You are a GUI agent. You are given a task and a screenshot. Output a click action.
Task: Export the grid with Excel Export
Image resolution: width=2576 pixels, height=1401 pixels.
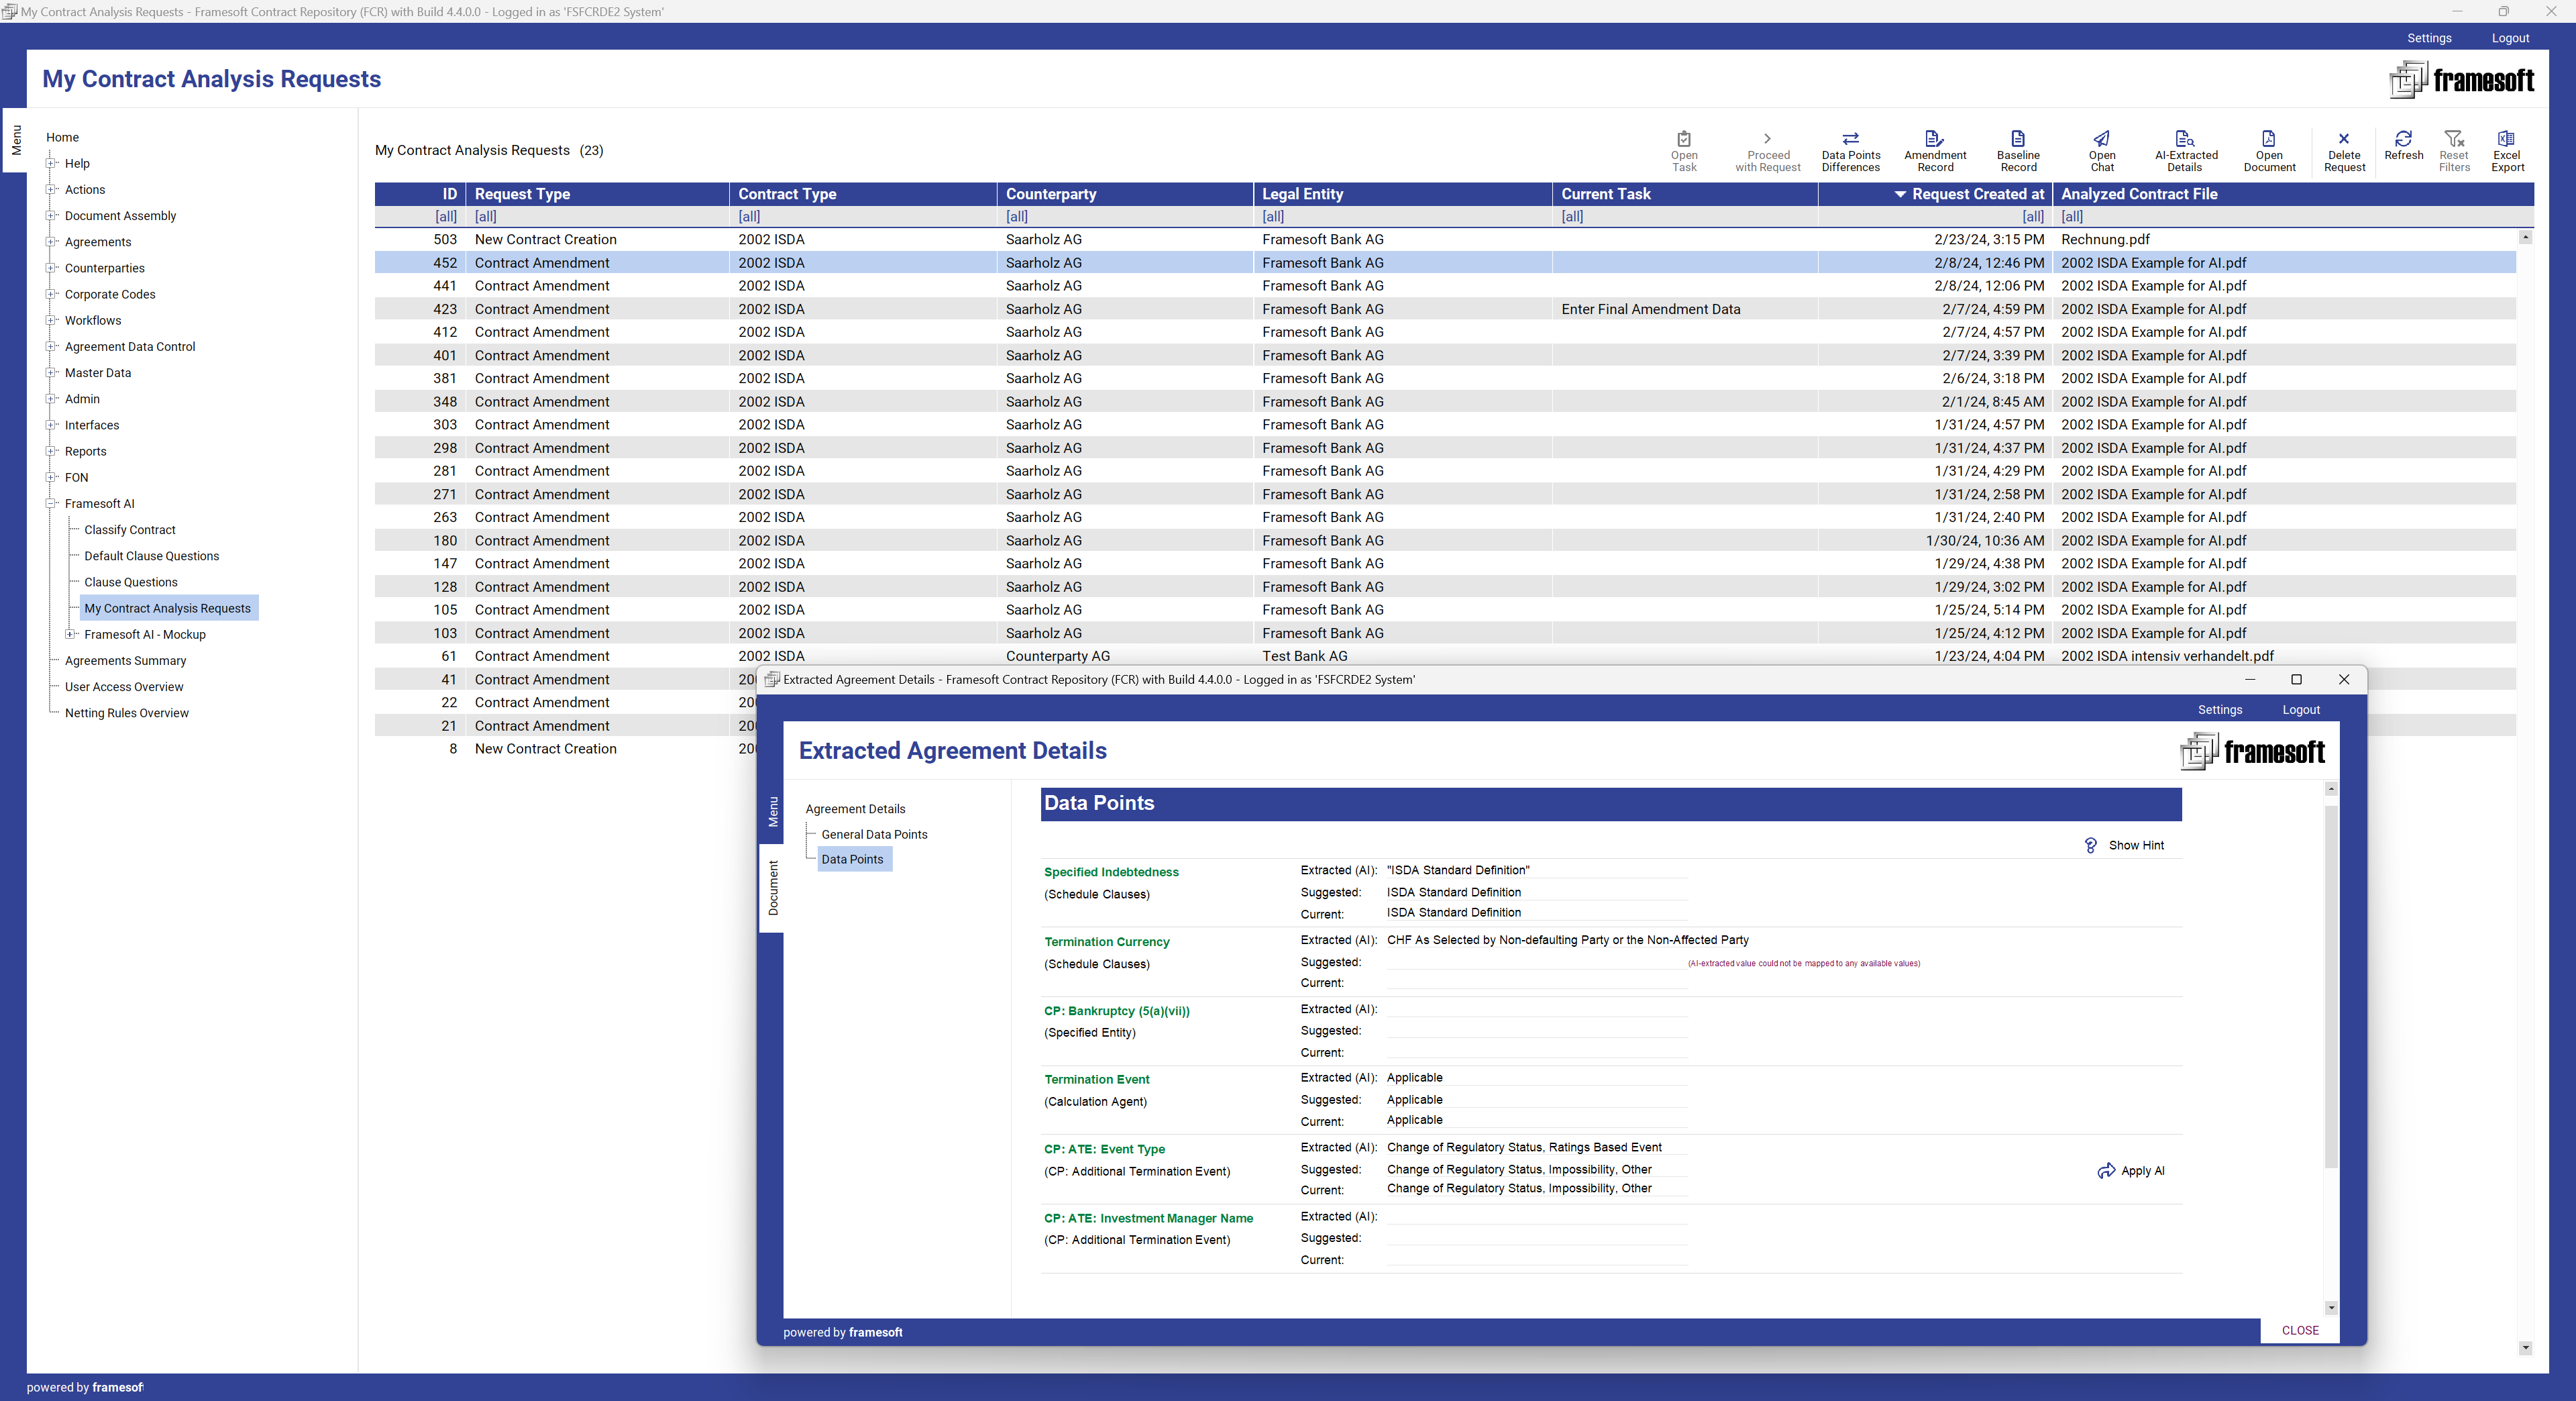click(x=2507, y=150)
